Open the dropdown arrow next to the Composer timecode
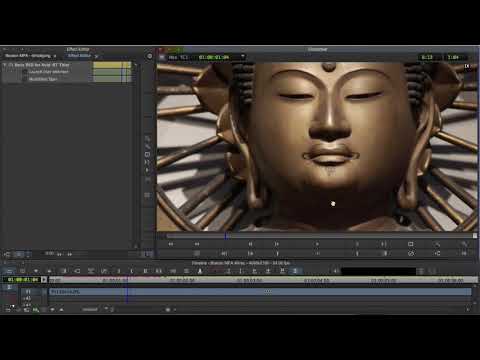This screenshot has width=480, height=360. (243, 57)
